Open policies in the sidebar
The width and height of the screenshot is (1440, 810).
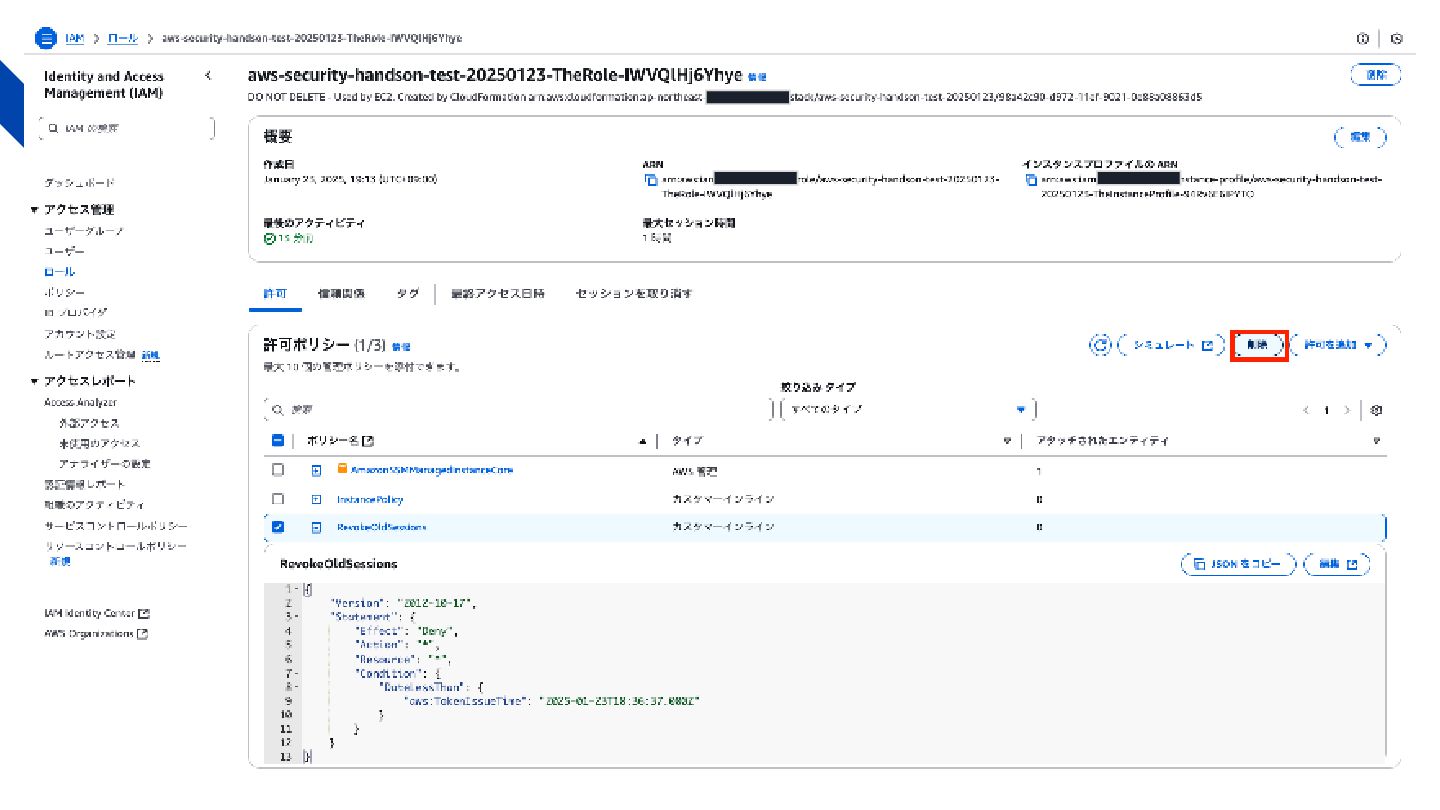coord(63,292)
